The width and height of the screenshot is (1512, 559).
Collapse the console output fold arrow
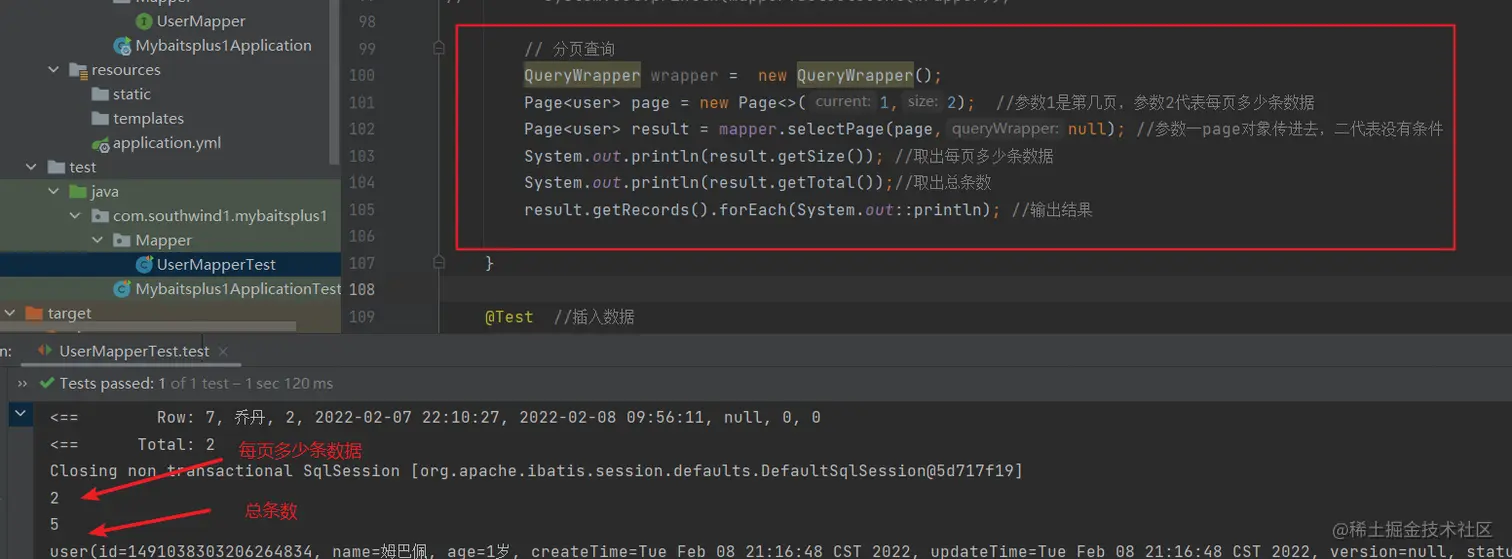tap(21, 416)
